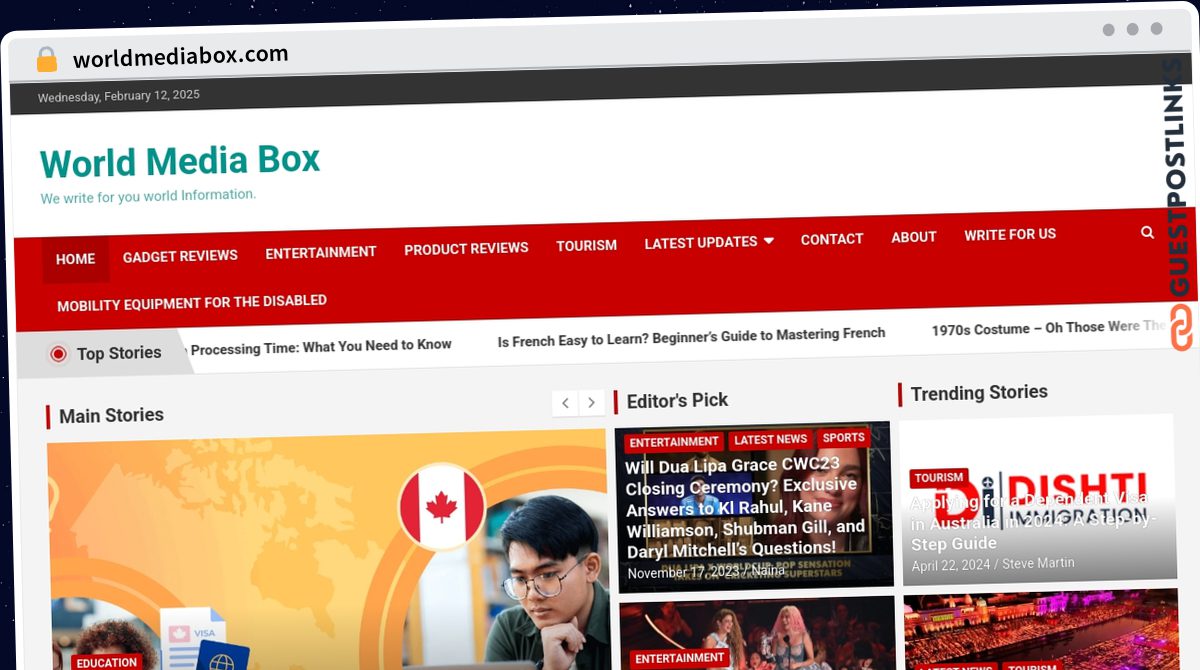The width and height of the screenshot is (1200, 670).
Task: Click the Trending Stories heading
Action: (x=979, y=393)
